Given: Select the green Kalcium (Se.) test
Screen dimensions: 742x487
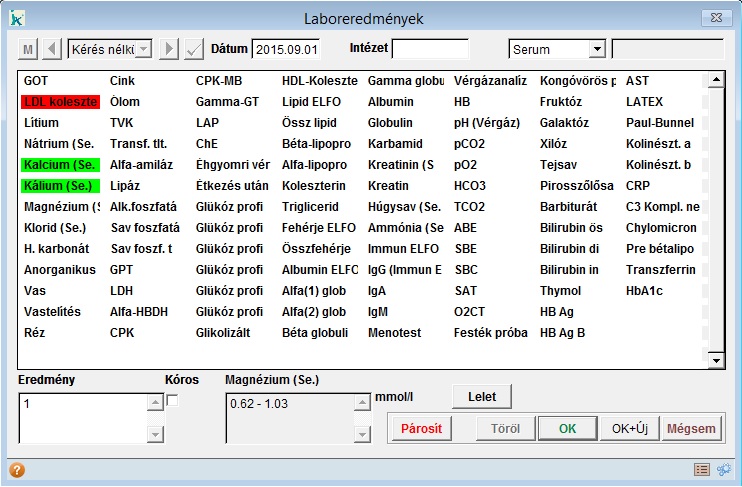Looking at the screenshot, I should 61,165.
